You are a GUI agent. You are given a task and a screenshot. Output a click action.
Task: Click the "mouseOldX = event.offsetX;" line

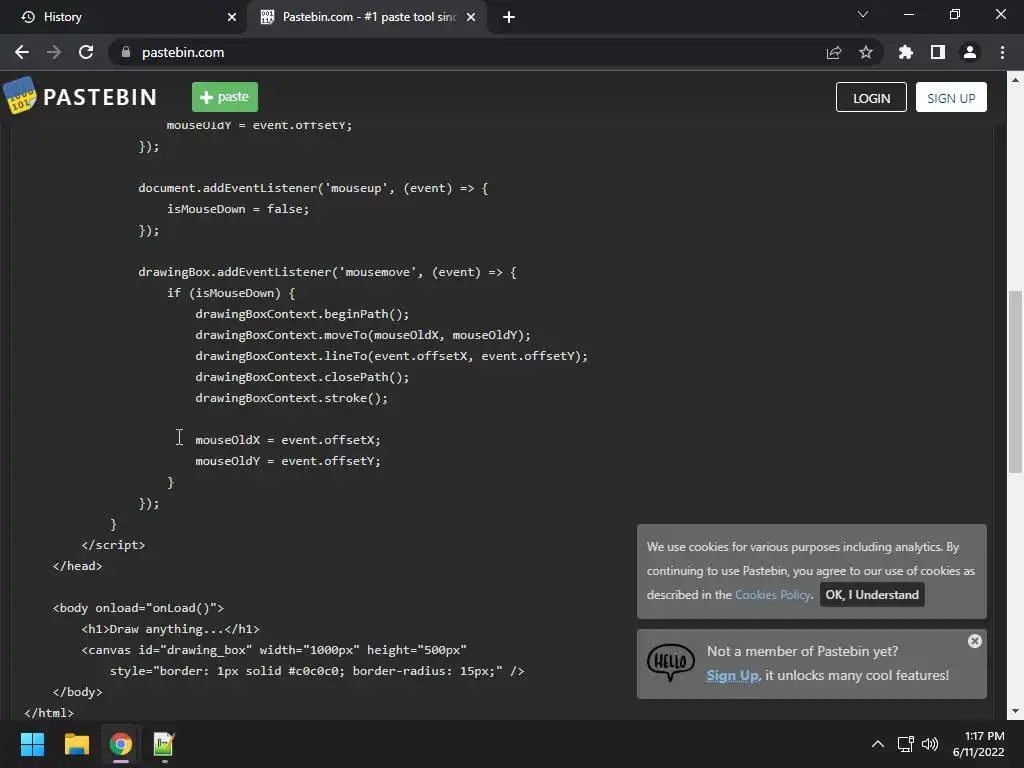coord(287,440)
